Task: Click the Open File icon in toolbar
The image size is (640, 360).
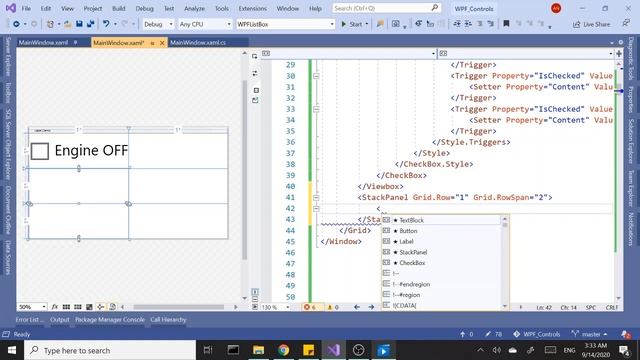Action: coord(68,24)
